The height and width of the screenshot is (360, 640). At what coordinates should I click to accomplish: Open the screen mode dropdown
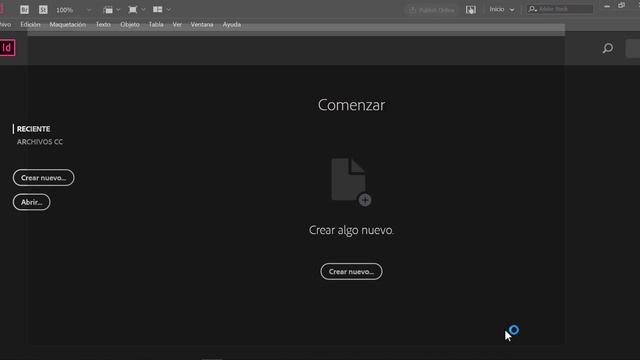pyautogui.click(x=136, y=9)
